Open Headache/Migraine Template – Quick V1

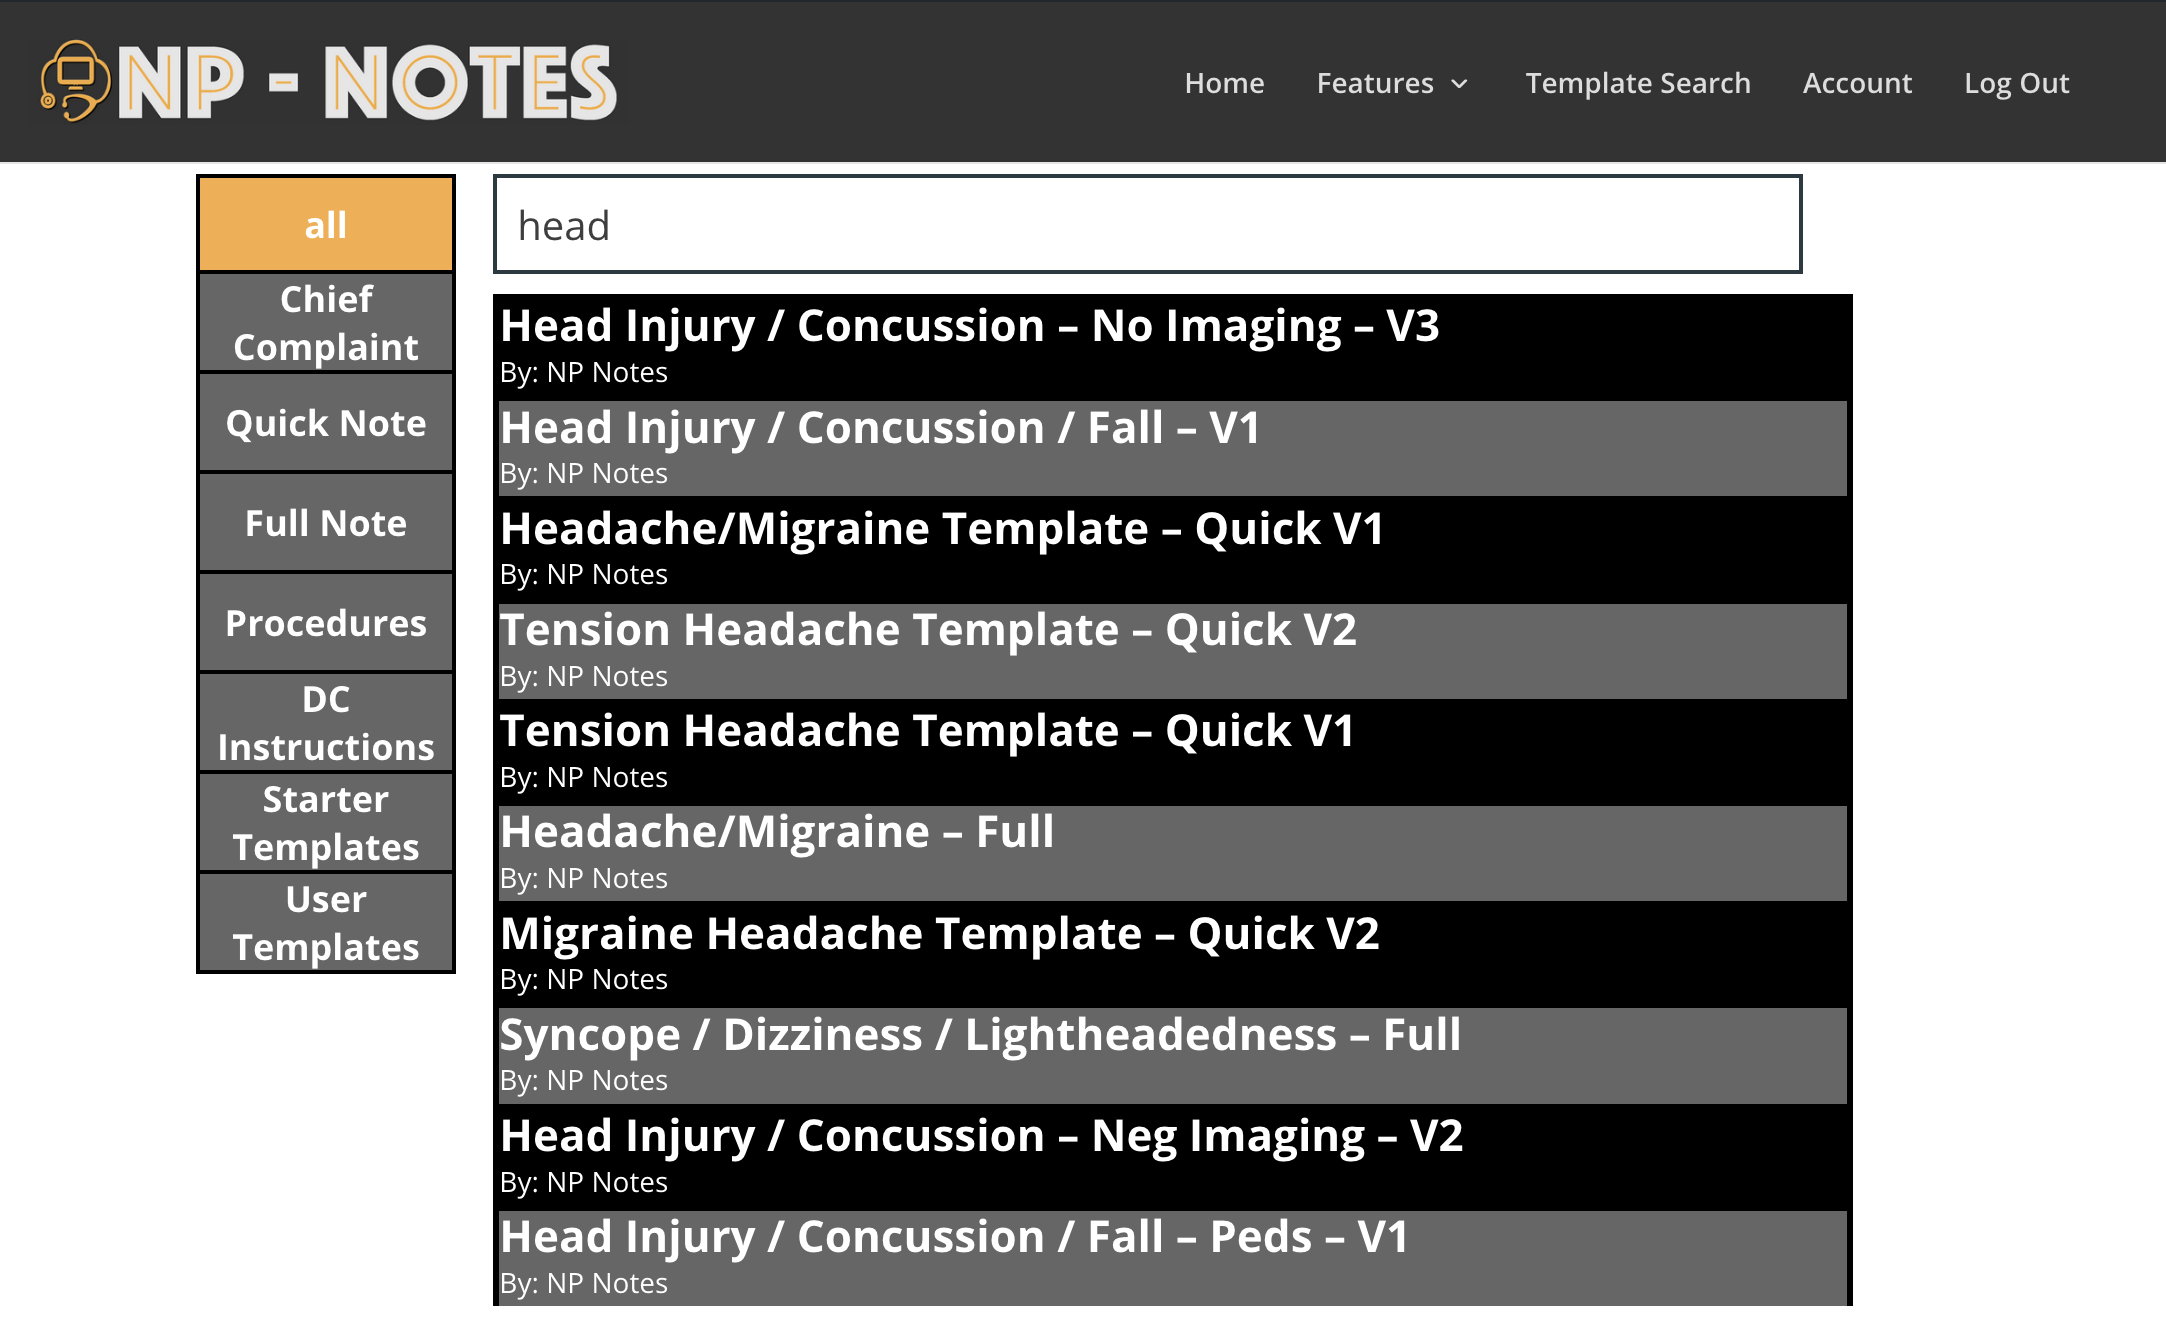pyautogui.click(x=1172, y=549)
